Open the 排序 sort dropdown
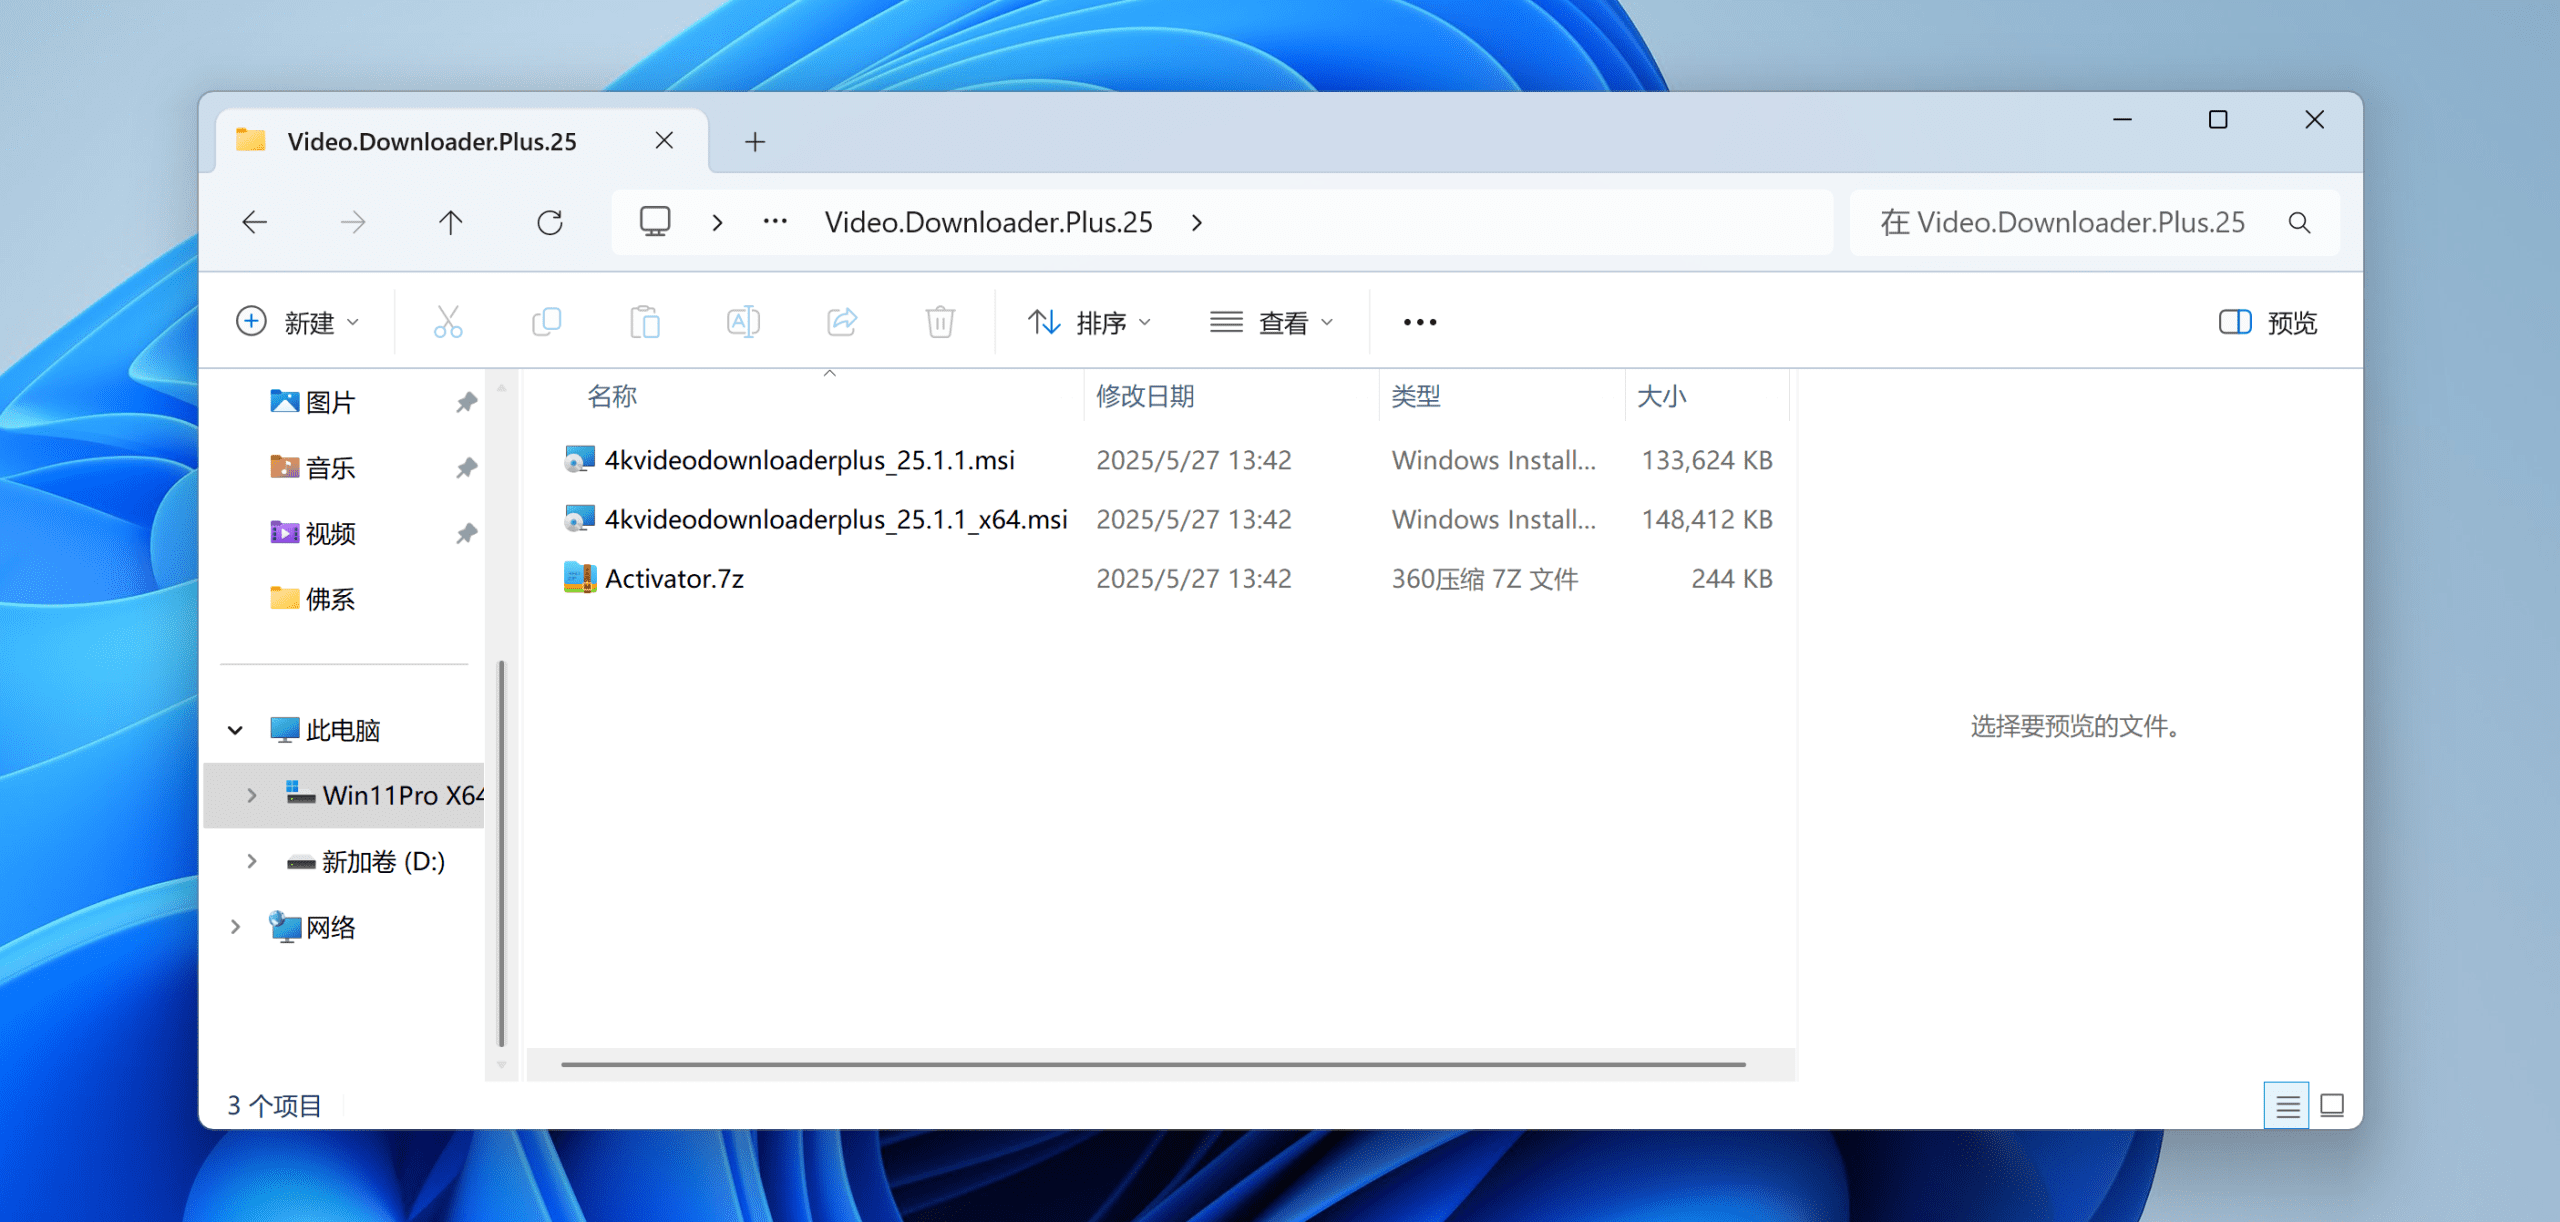Image resolution: width=2560 pixels, height=1222 pixels. pos(1090,322)
